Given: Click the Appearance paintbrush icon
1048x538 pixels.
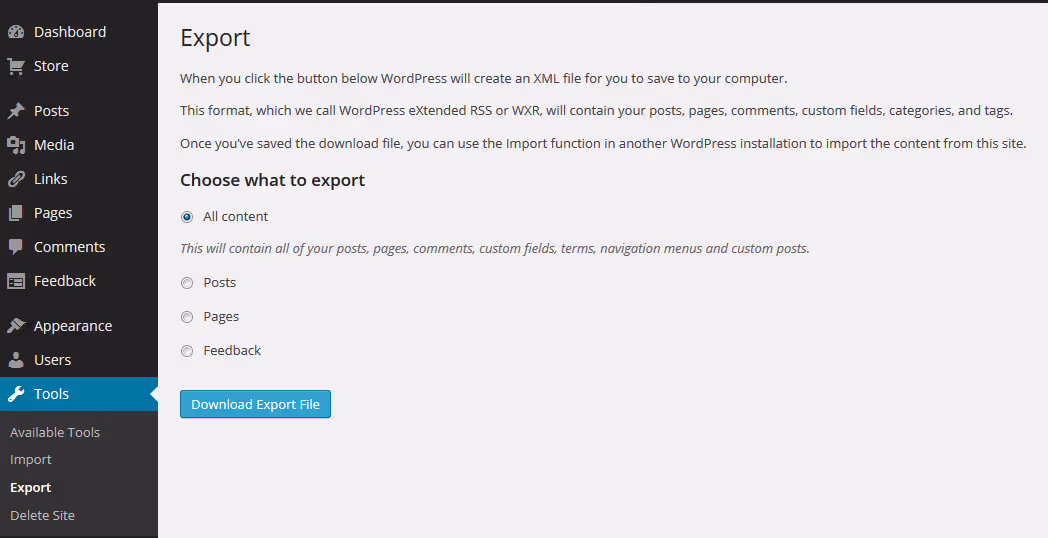Looking at the screenshot, I should point(16,326).
